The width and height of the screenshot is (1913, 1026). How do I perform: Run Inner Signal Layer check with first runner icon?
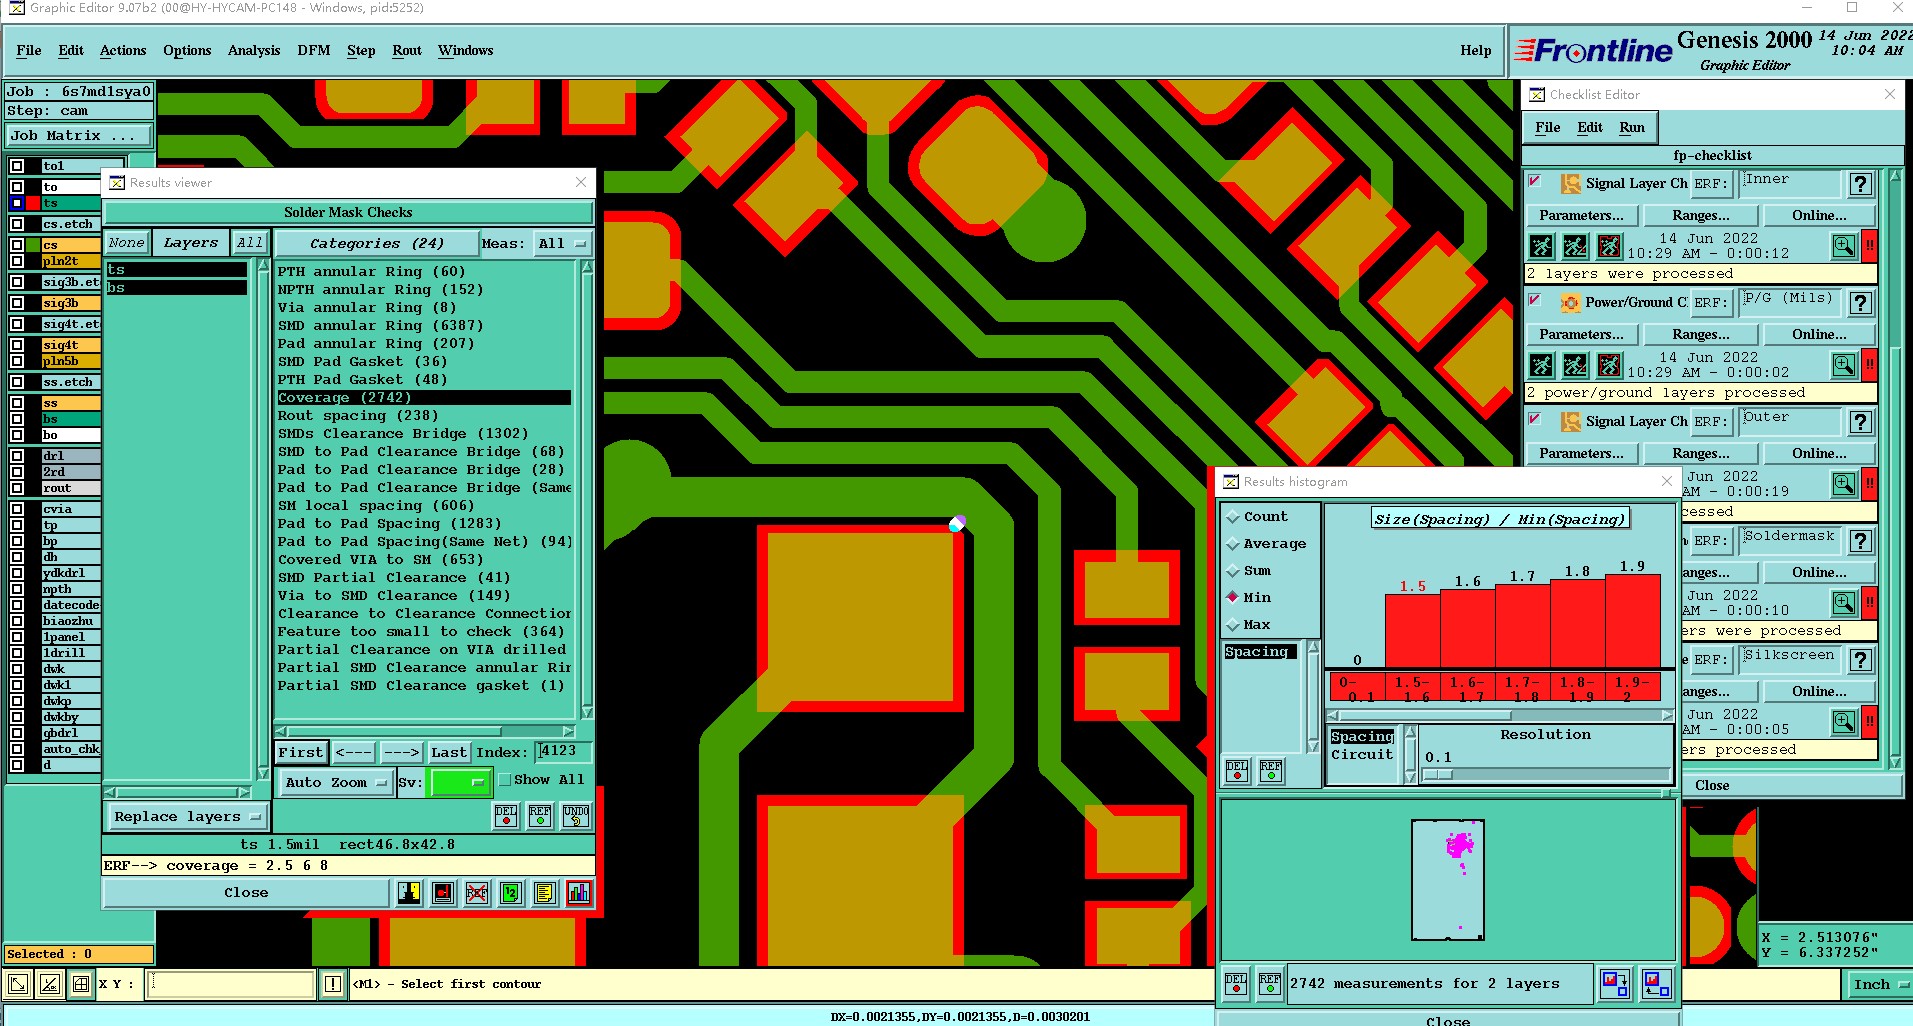(x=1542, y=246)
